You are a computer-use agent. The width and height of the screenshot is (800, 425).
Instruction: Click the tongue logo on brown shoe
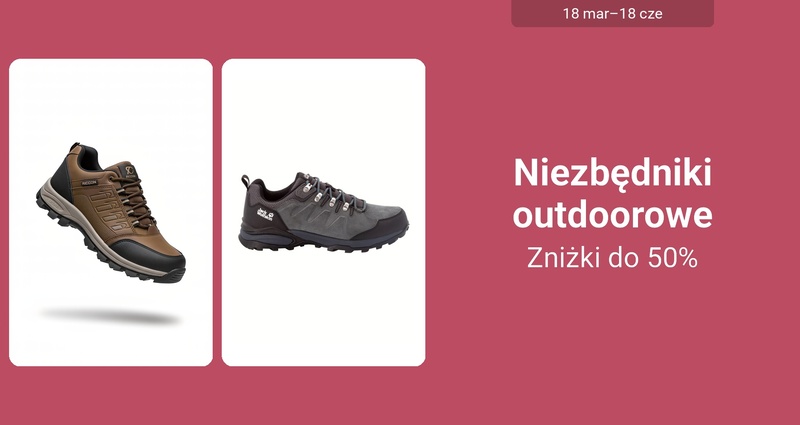(x=129, y=170)
